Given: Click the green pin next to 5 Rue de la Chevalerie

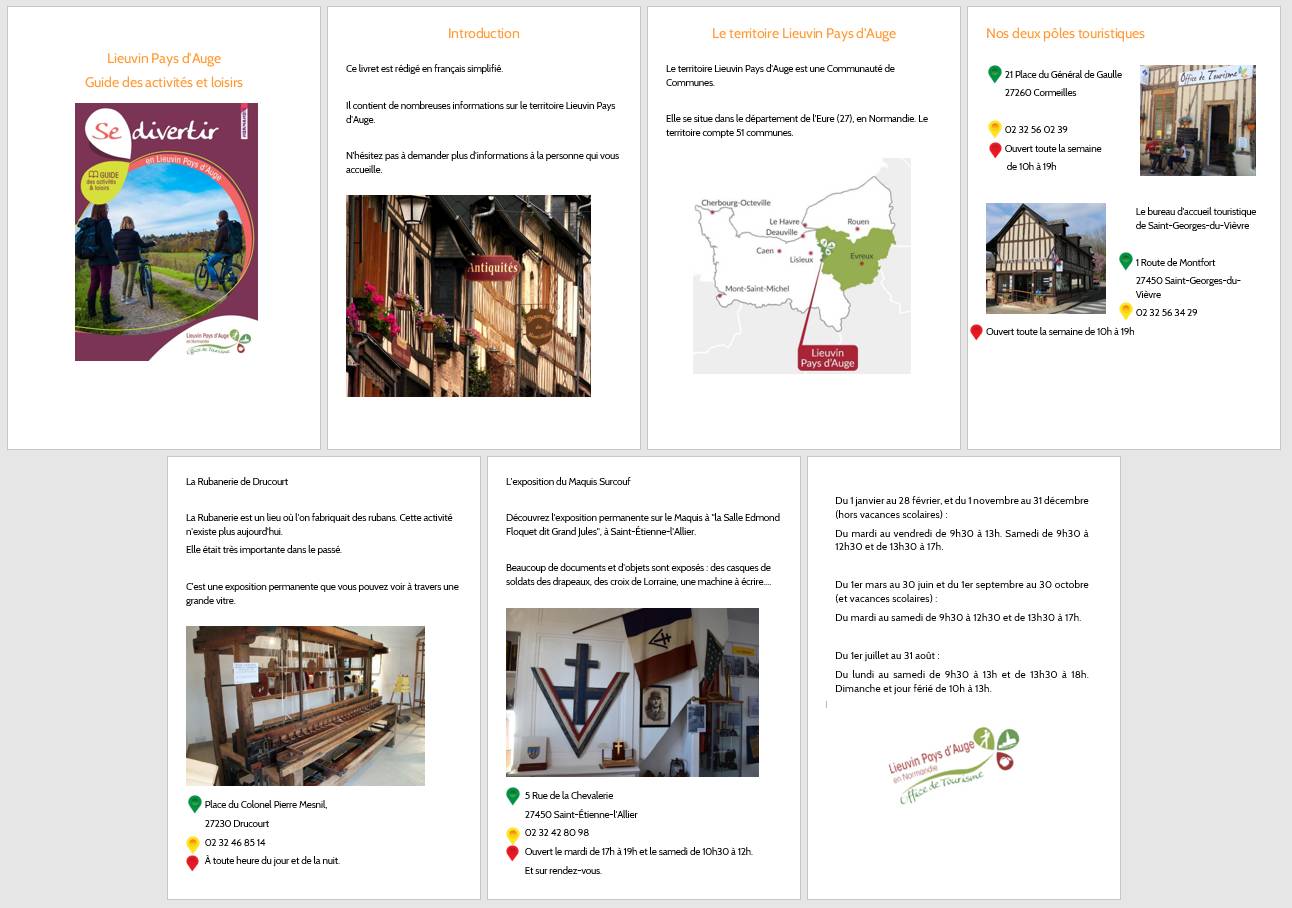Looking at the screenshot, I should 513,796.
